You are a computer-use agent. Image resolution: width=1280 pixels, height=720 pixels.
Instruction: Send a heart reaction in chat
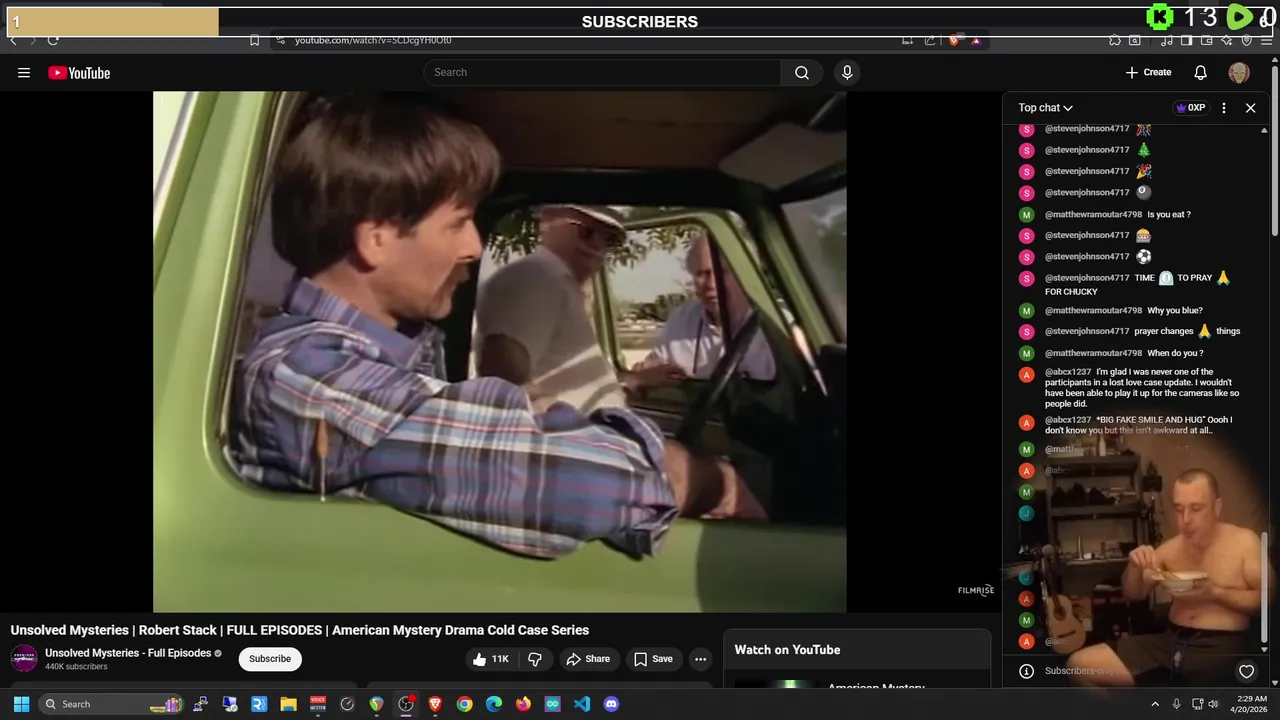click(x=1246, y=671)
